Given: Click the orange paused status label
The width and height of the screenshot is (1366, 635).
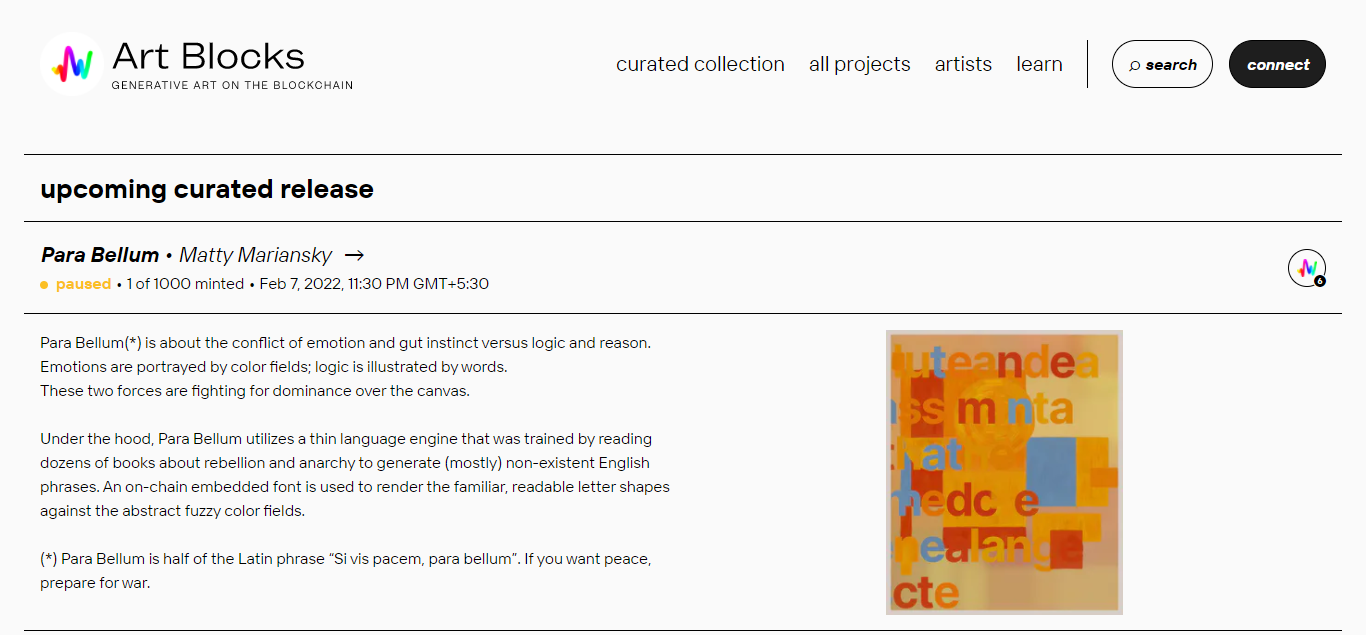Looking at the screenshot, I should 83,284.
